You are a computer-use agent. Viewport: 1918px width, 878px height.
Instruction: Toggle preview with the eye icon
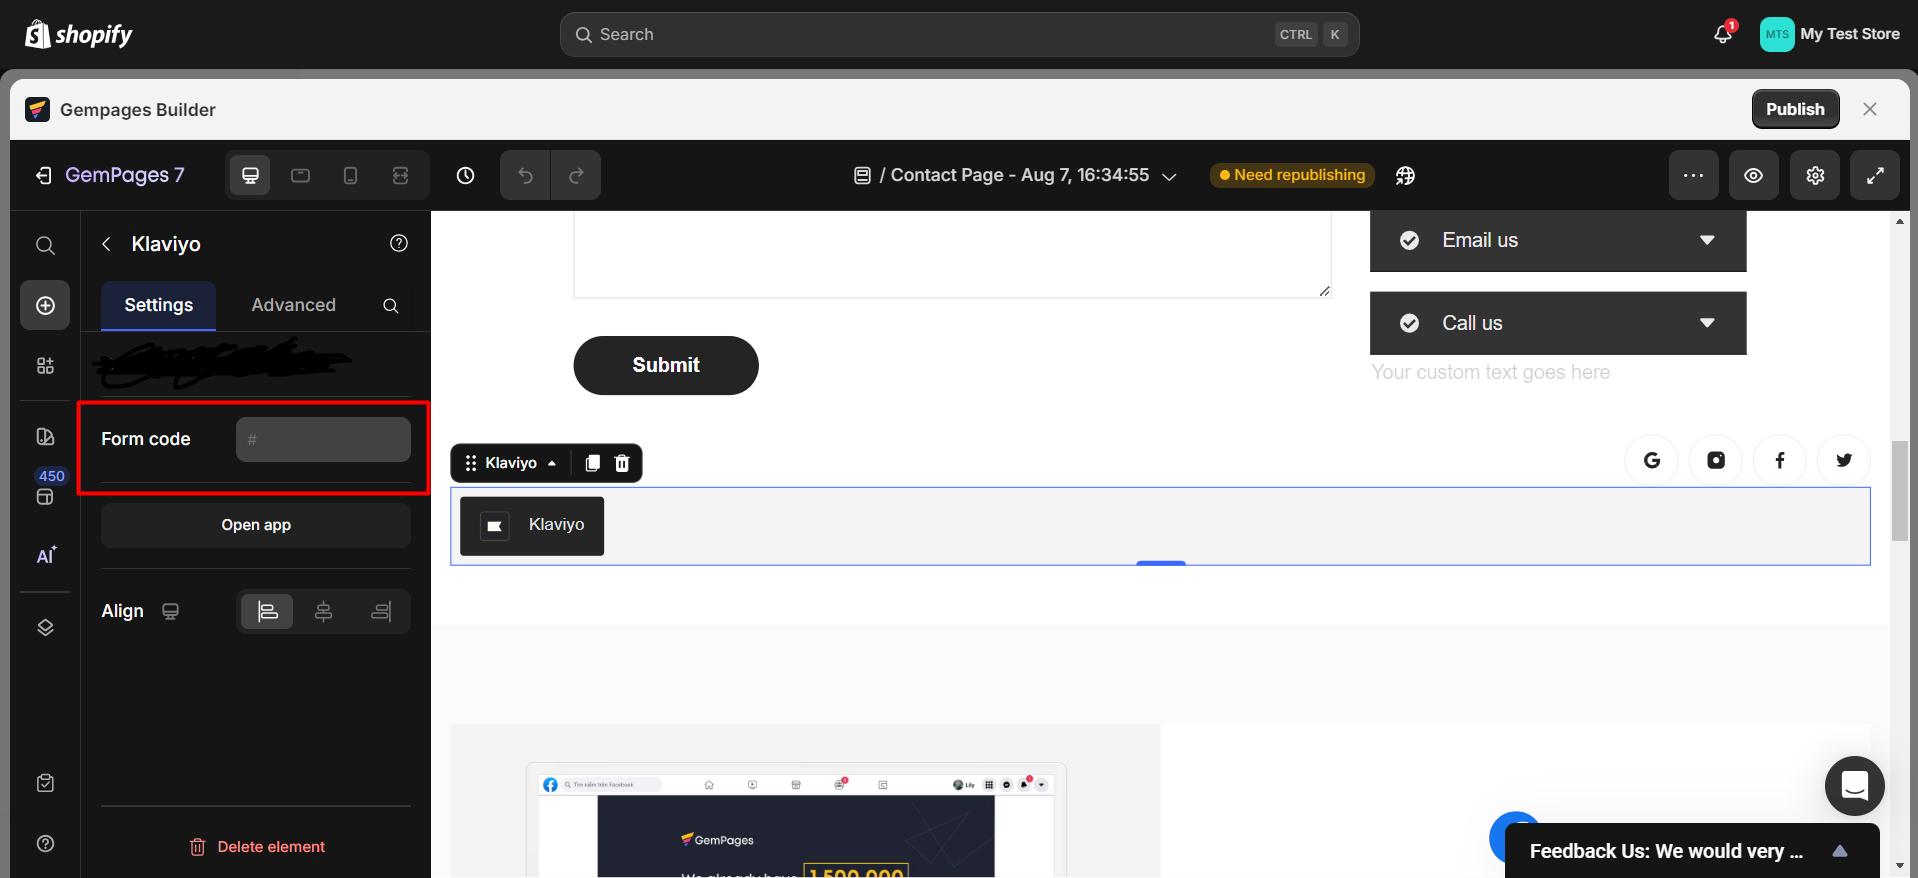tap(1753, 176)
